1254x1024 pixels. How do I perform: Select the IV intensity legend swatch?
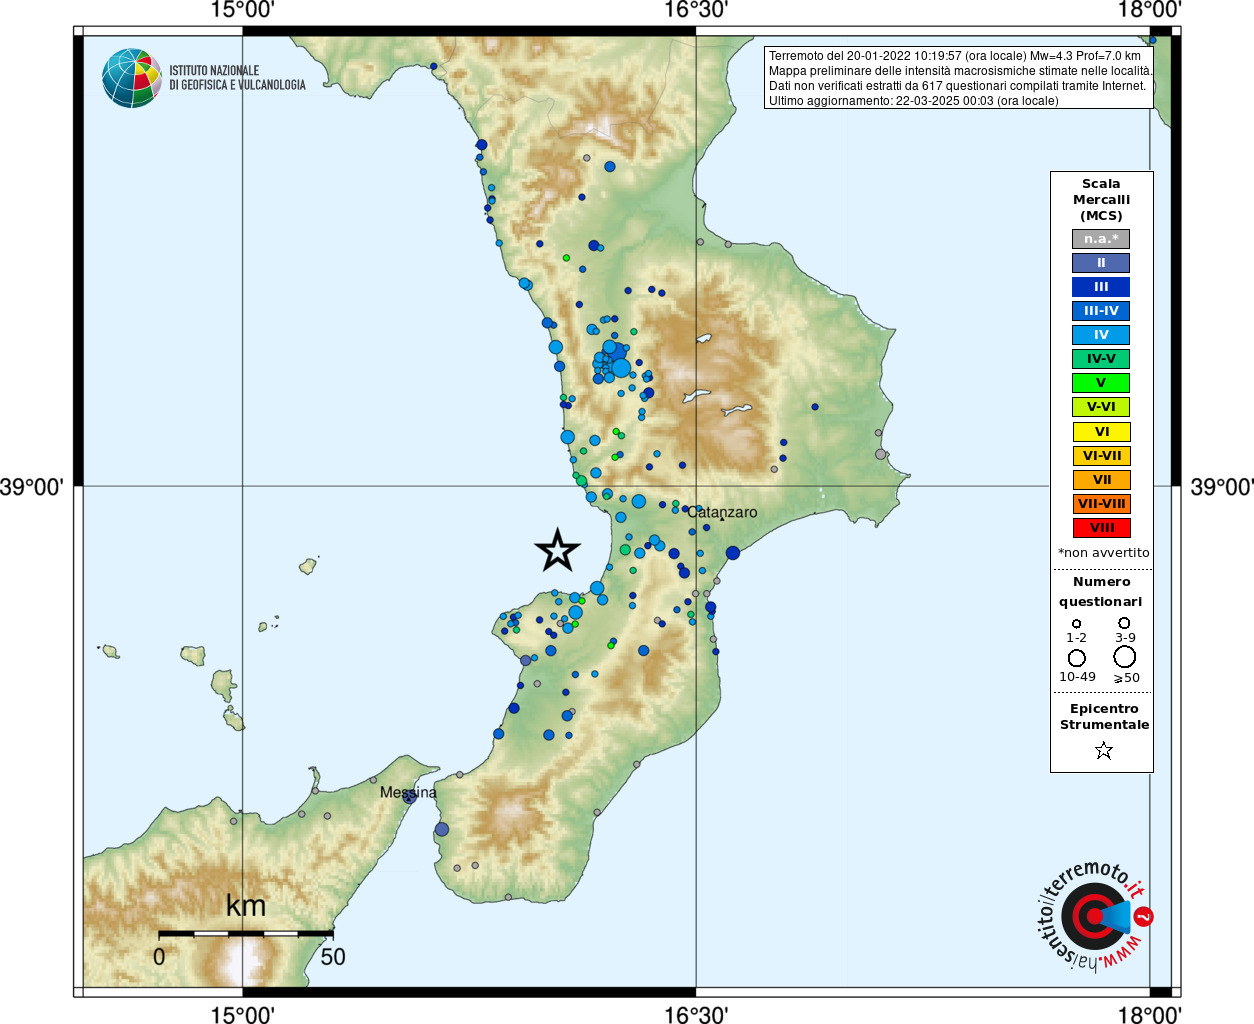click(1101, 335)
